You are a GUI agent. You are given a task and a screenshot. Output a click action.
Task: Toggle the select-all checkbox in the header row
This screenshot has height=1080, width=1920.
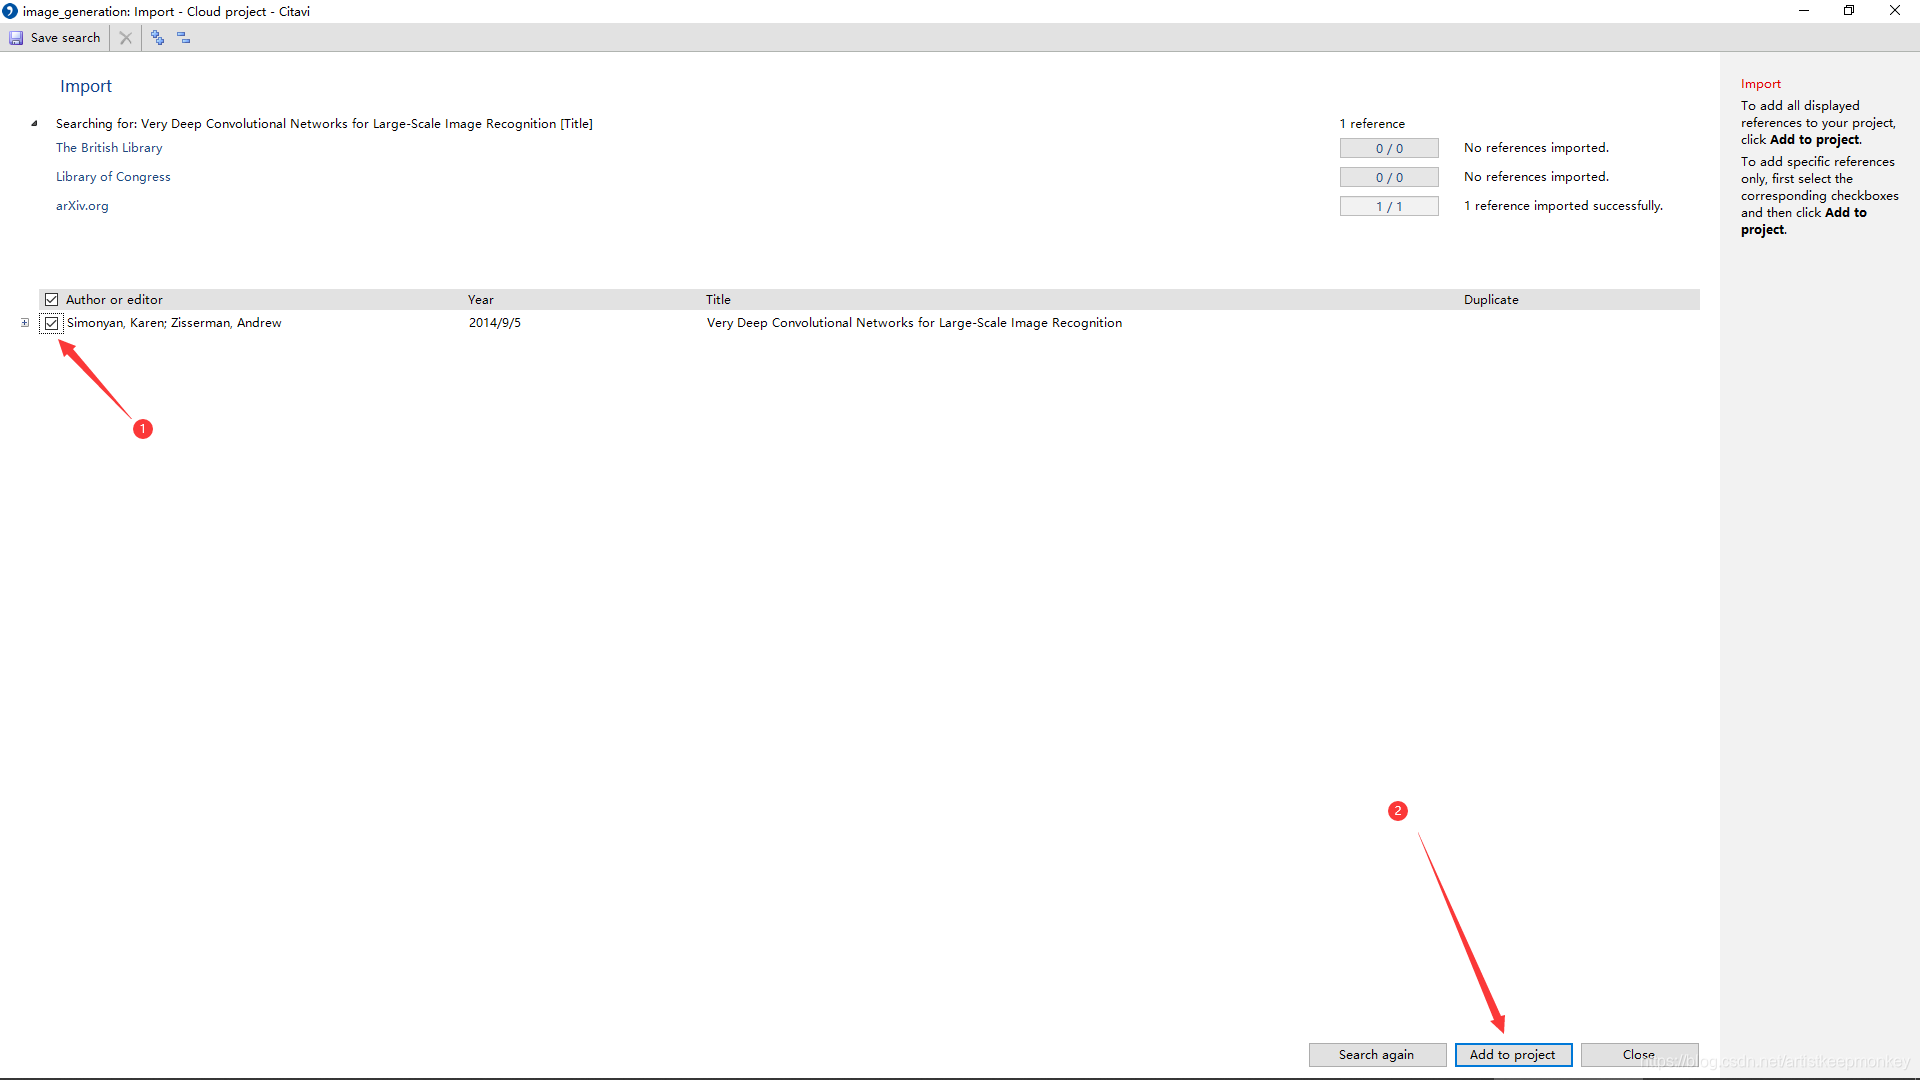(x=52, y=300)
